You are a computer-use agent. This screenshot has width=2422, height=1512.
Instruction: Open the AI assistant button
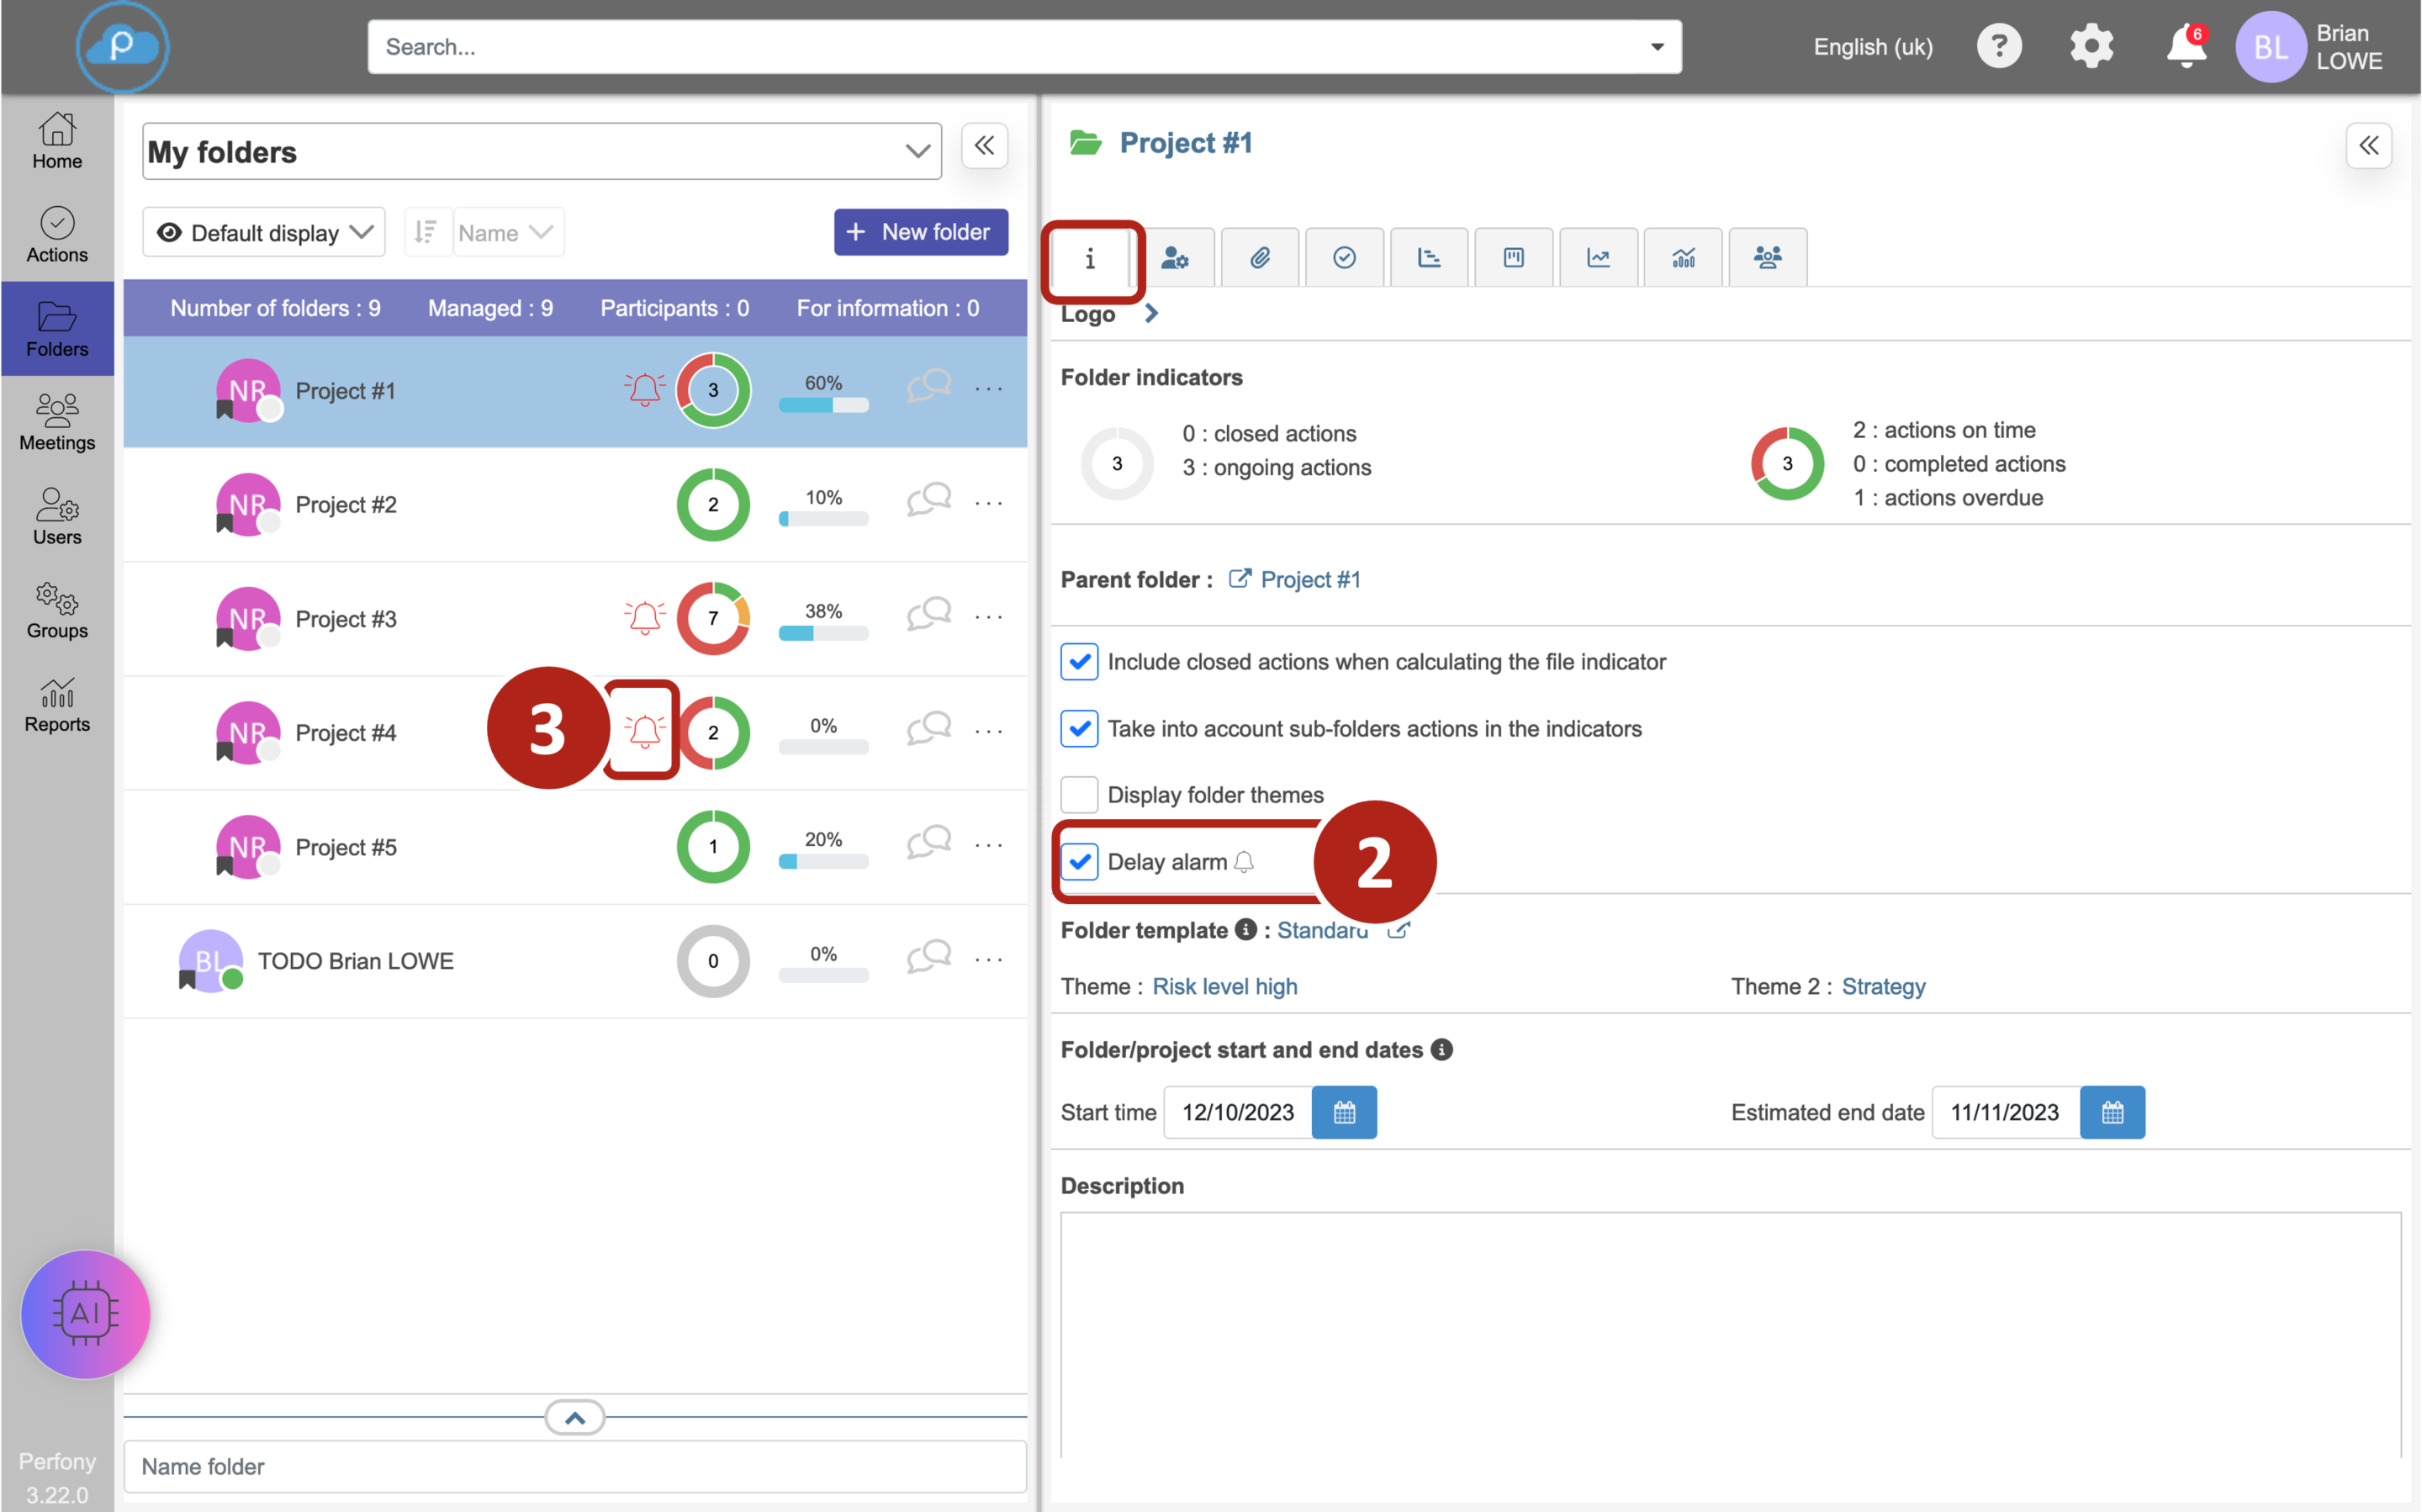click(x=85, y=1313)
